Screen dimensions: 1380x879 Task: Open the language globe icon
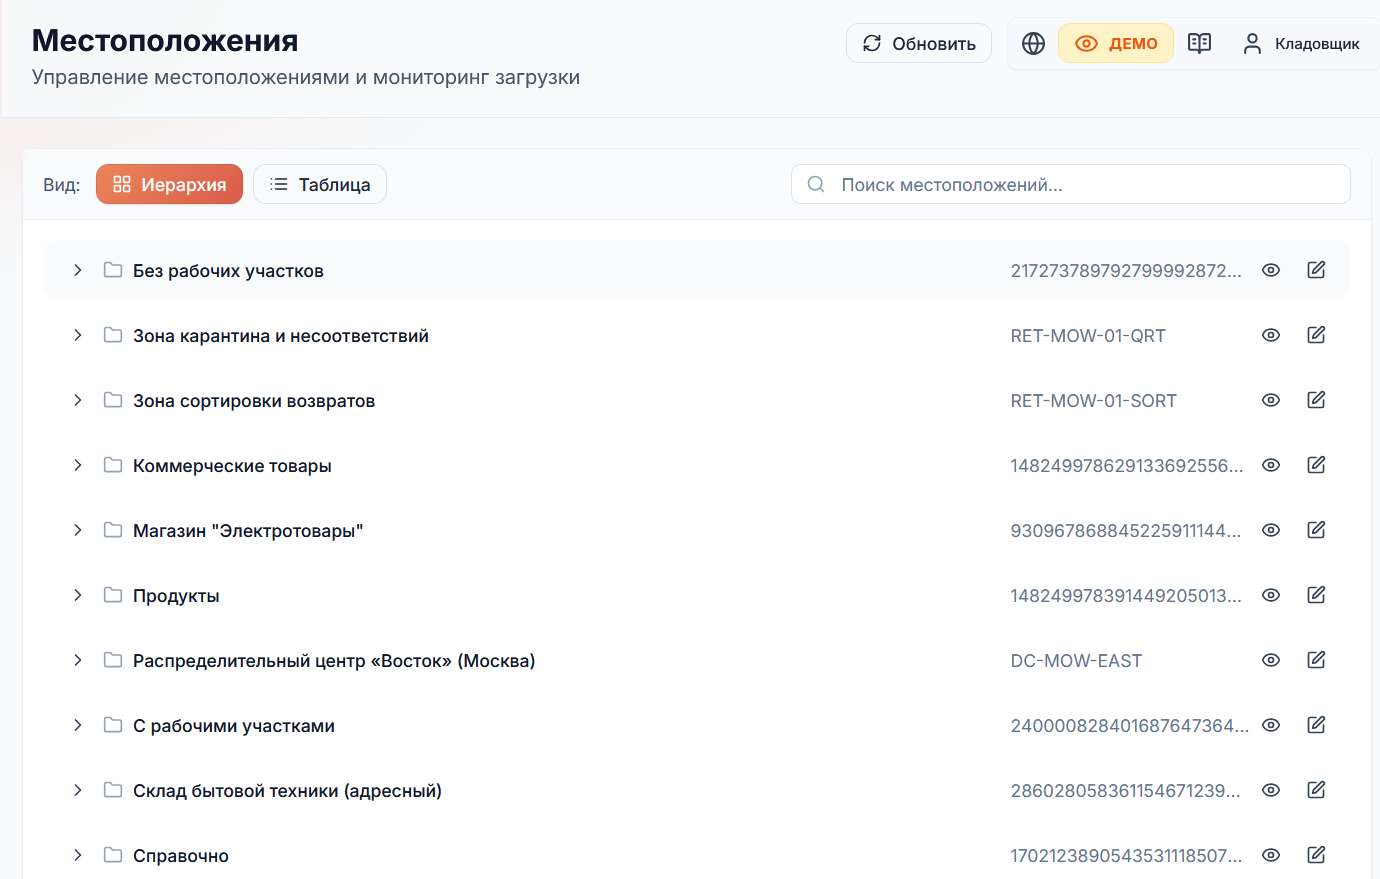tap(1033, 44)
